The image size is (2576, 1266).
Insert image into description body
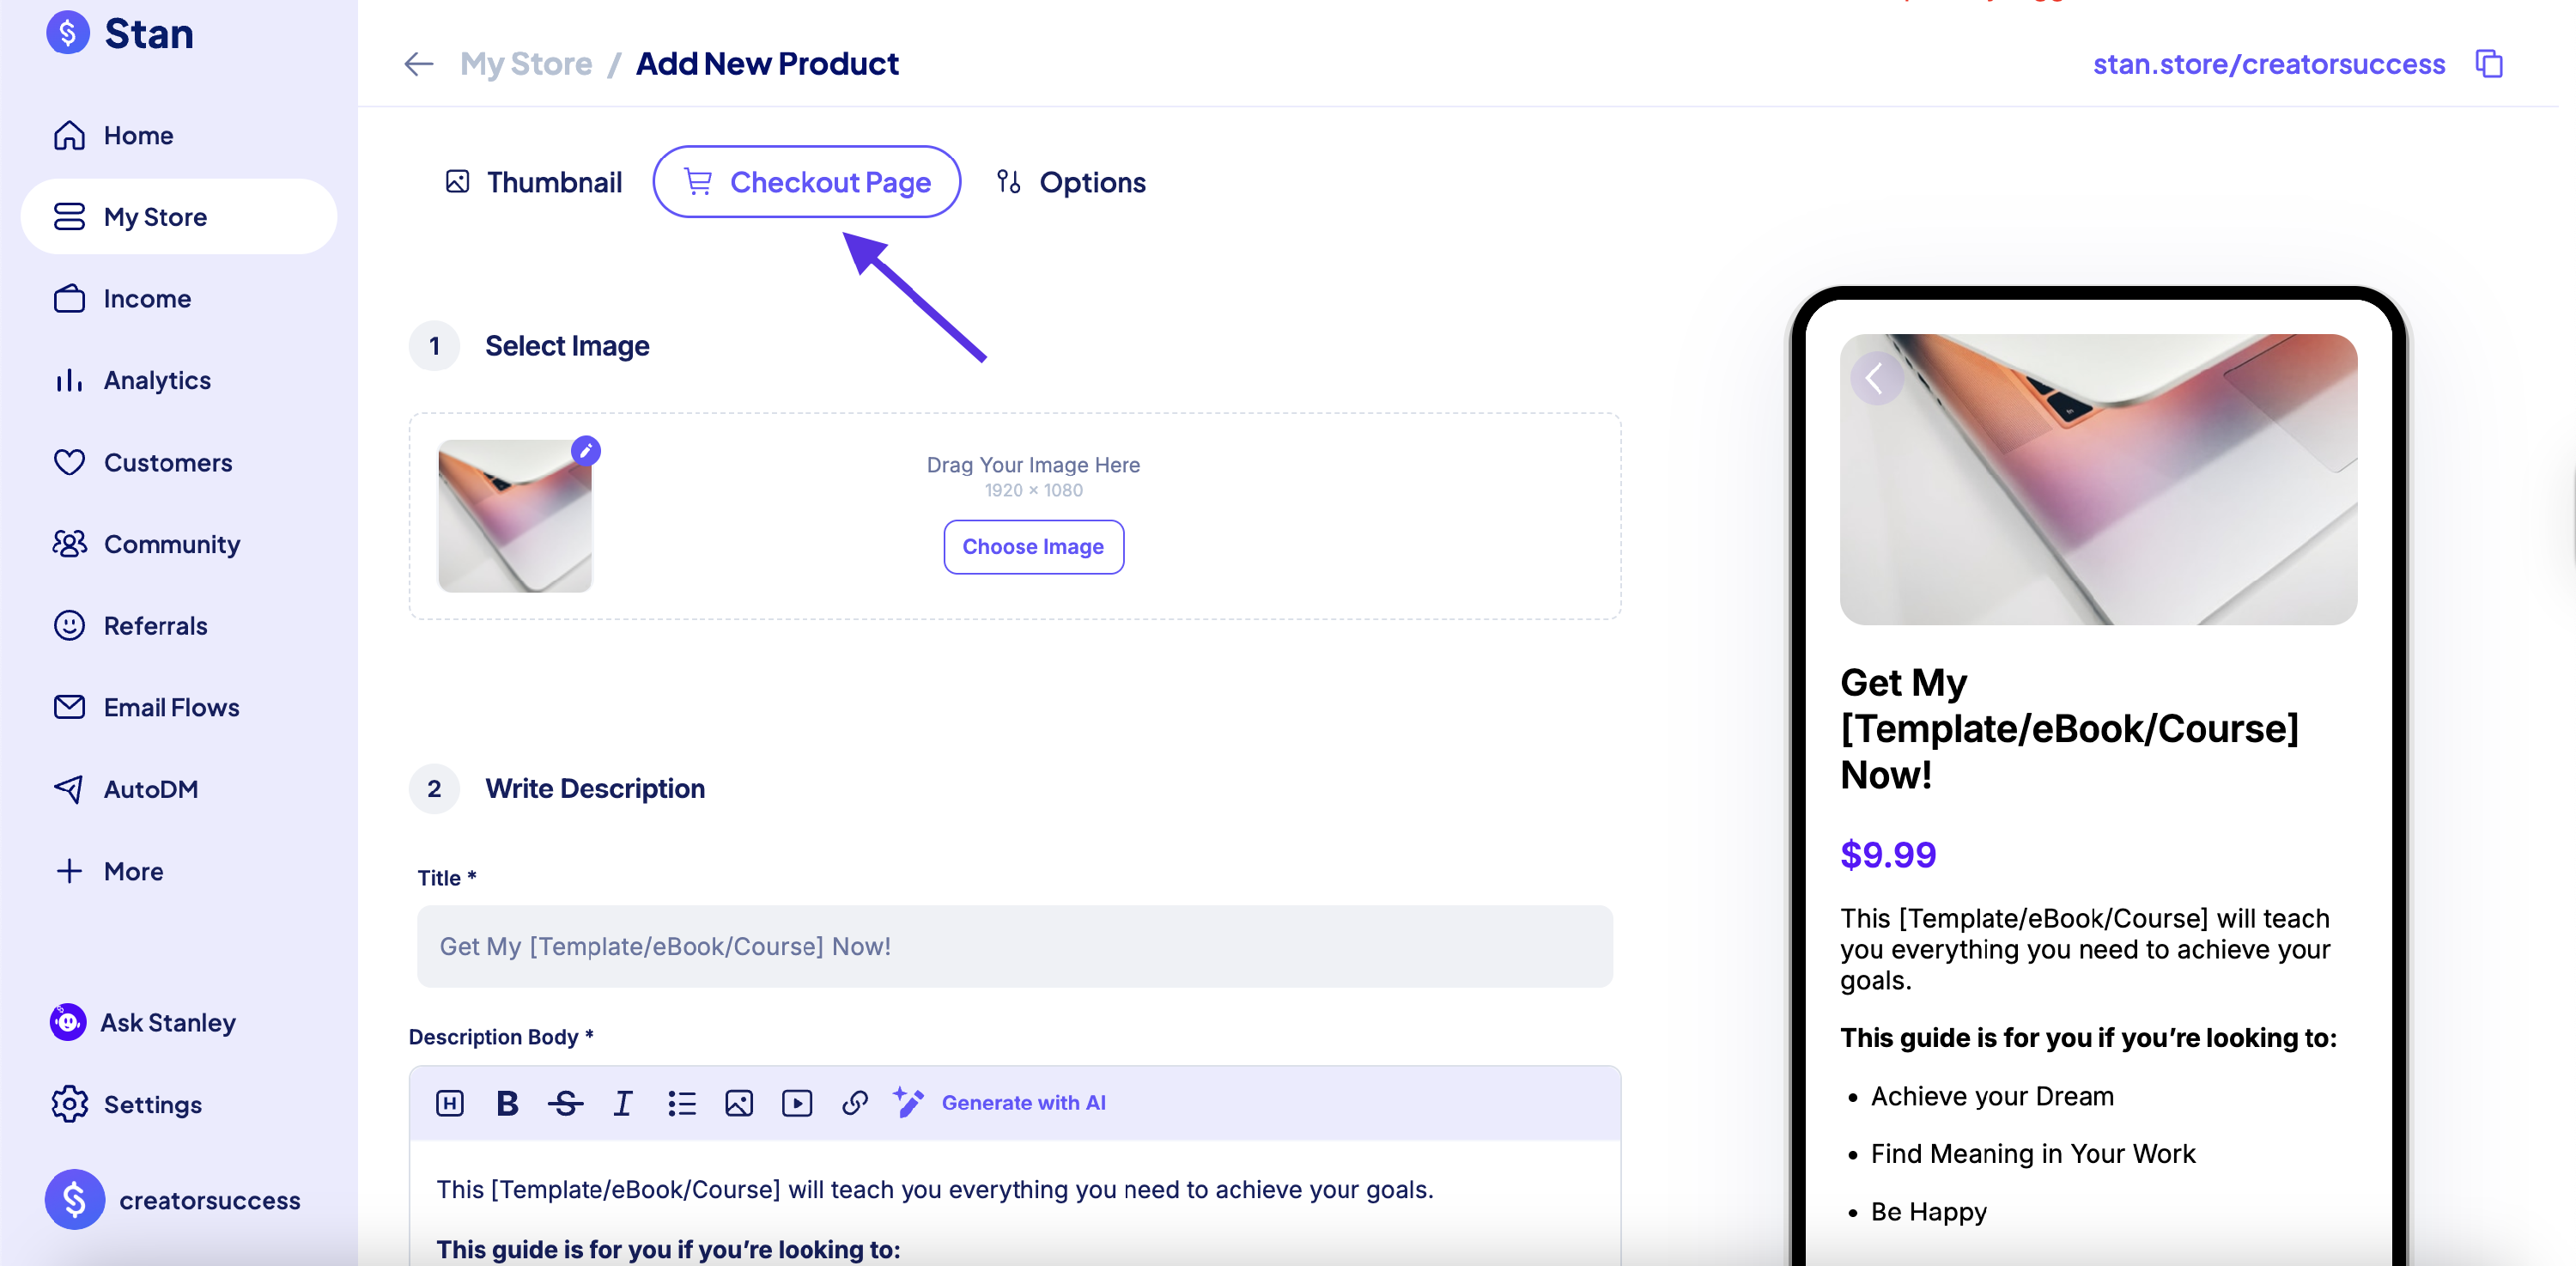click(x=739, y=1103)
